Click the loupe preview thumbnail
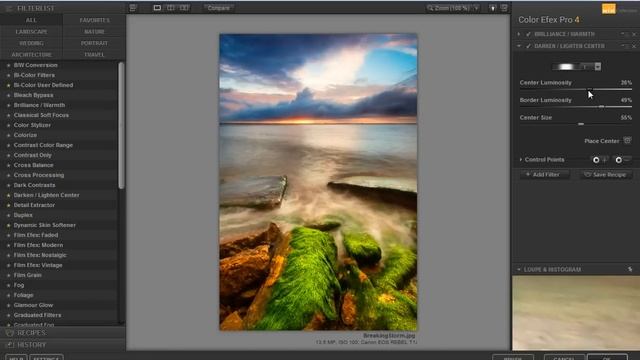The image size is (640, 360). pyautogui.click(x=576, y=313)
